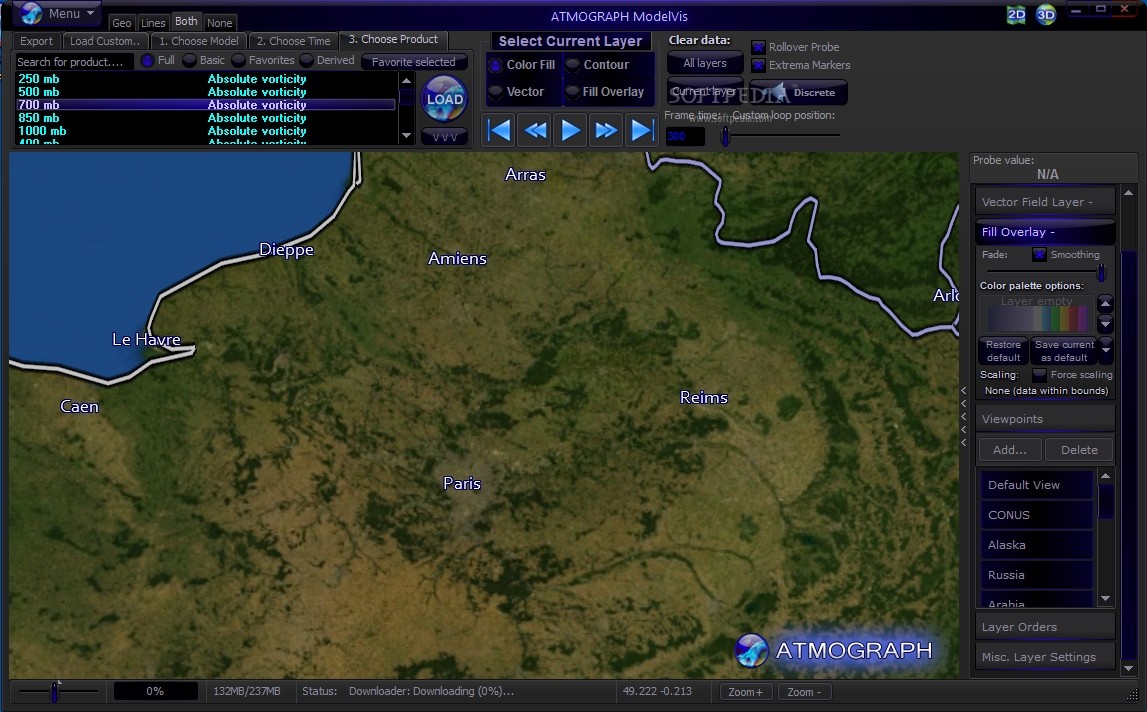Choose Basic product list filter

[x=189, y=61]
